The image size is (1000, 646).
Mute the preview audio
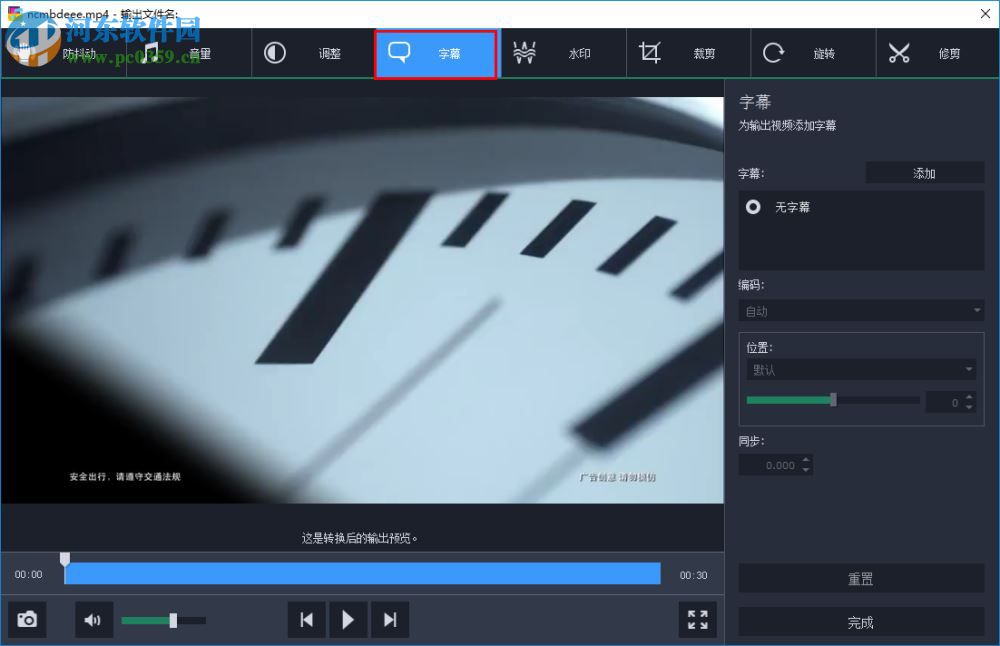click(x=94, y=619)
